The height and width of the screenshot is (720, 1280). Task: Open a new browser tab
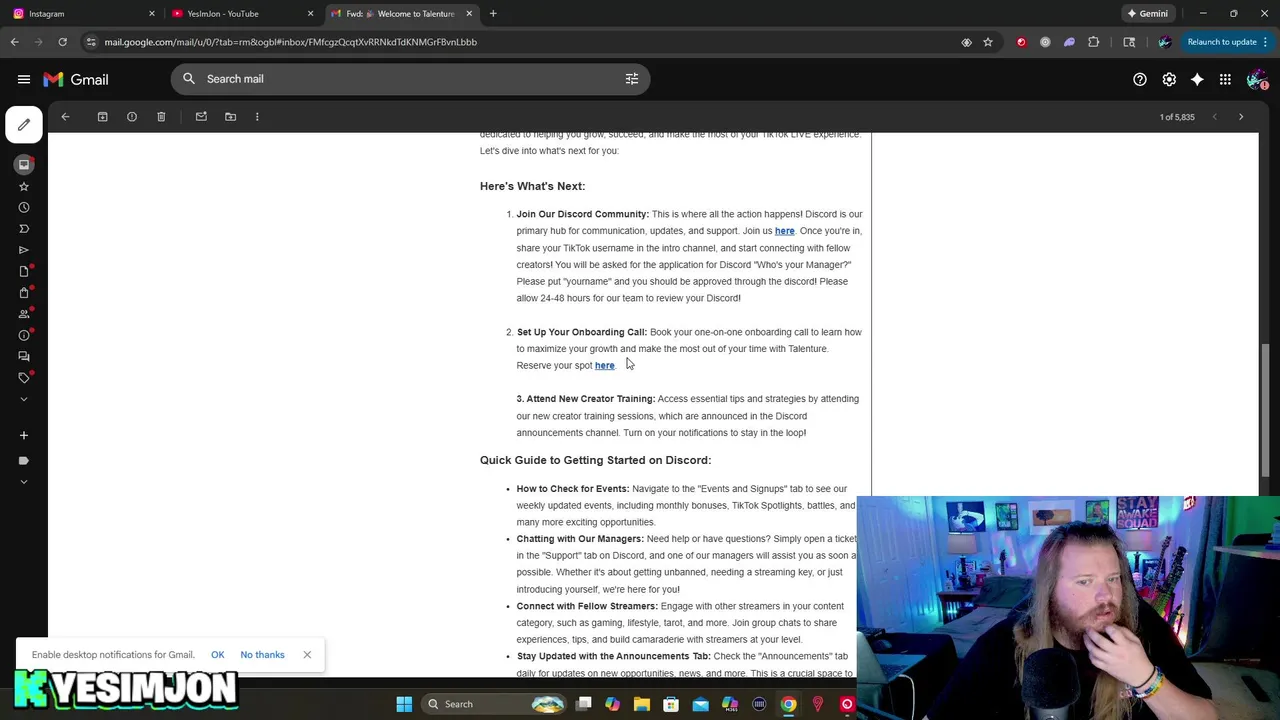click(493, 14)
